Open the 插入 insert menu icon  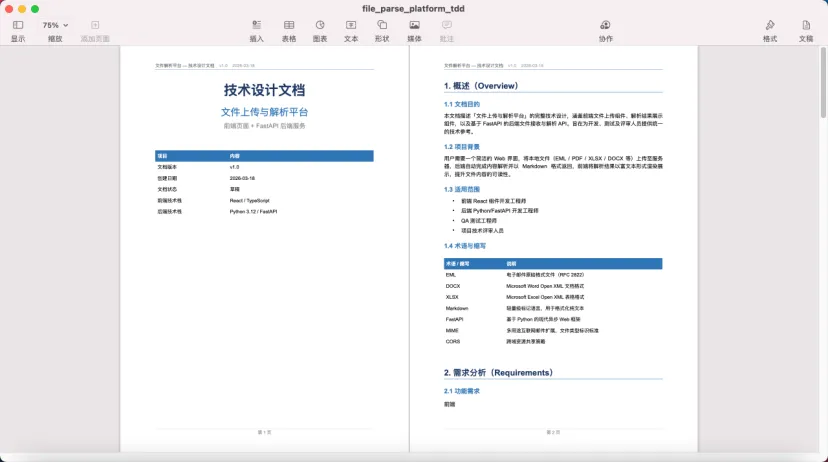[257, 25]
